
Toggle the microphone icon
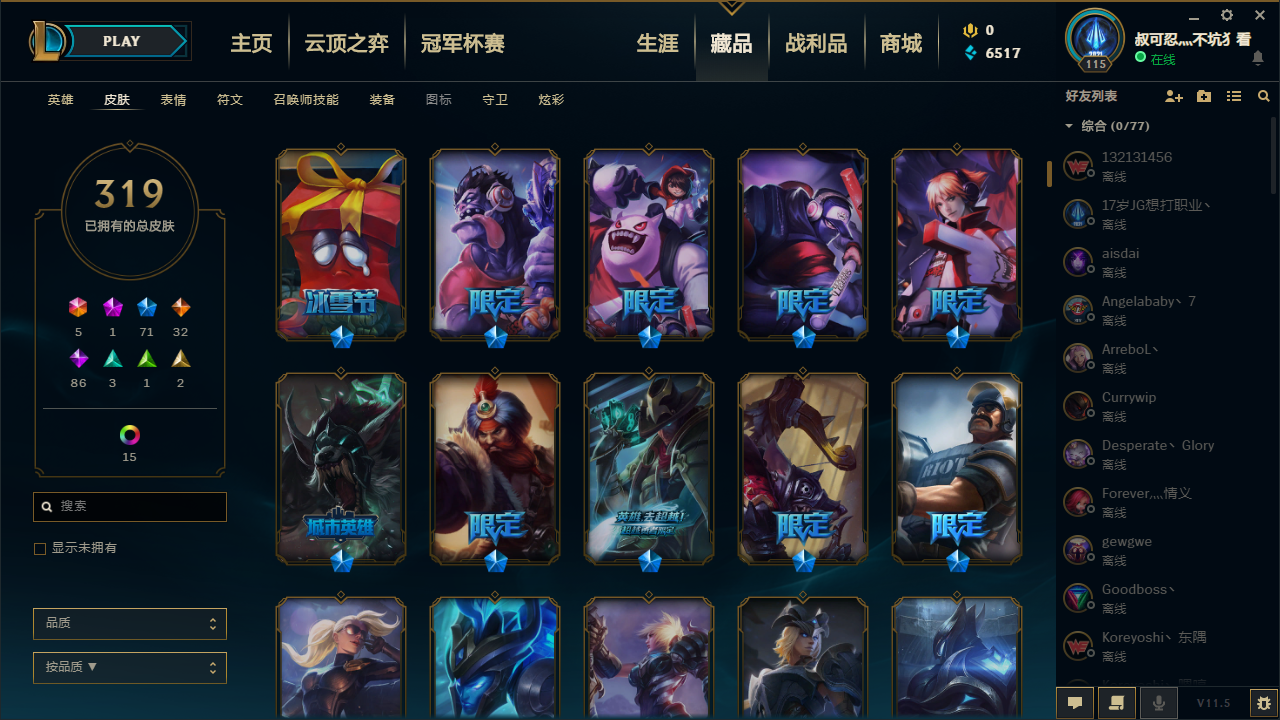1159,703
